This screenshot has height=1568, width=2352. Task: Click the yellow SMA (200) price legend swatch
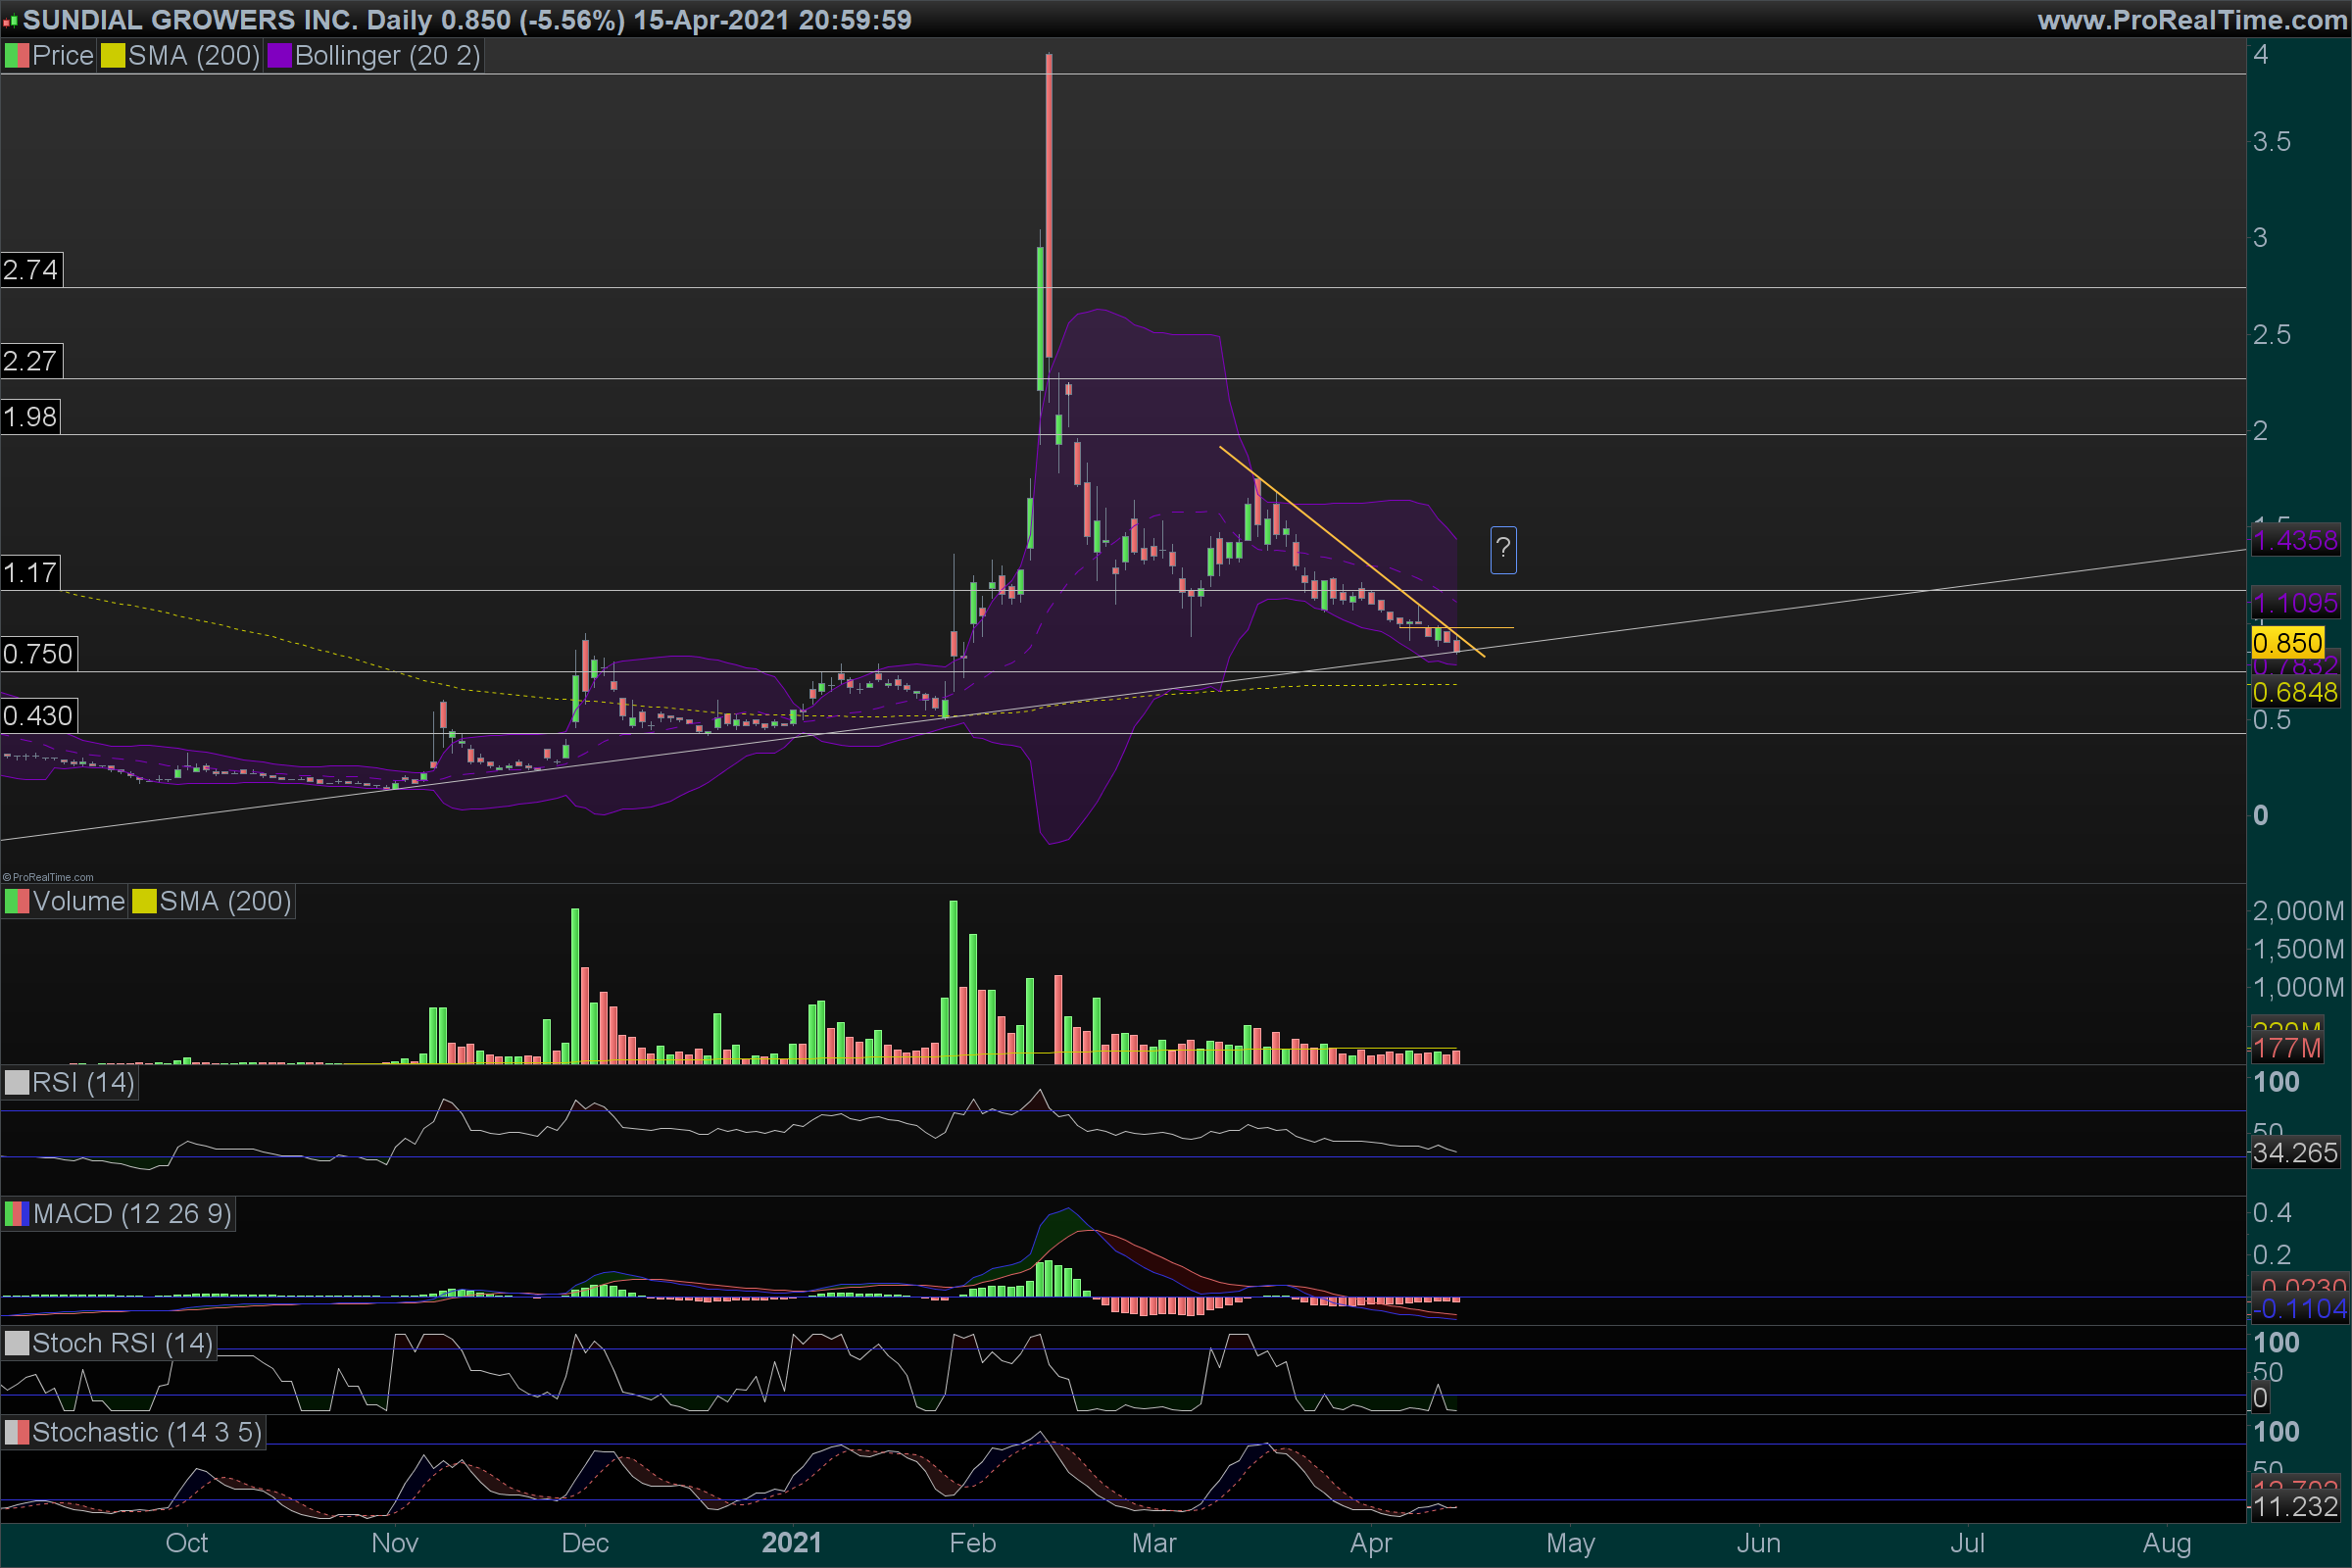[x=112, y=56]
